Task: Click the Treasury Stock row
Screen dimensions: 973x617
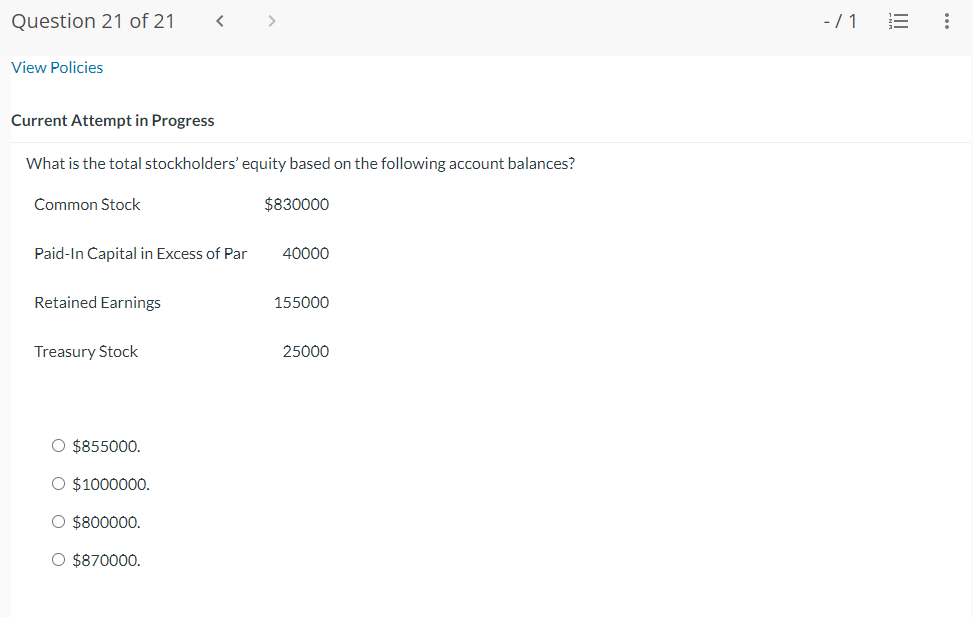Action: coord(86,351)
